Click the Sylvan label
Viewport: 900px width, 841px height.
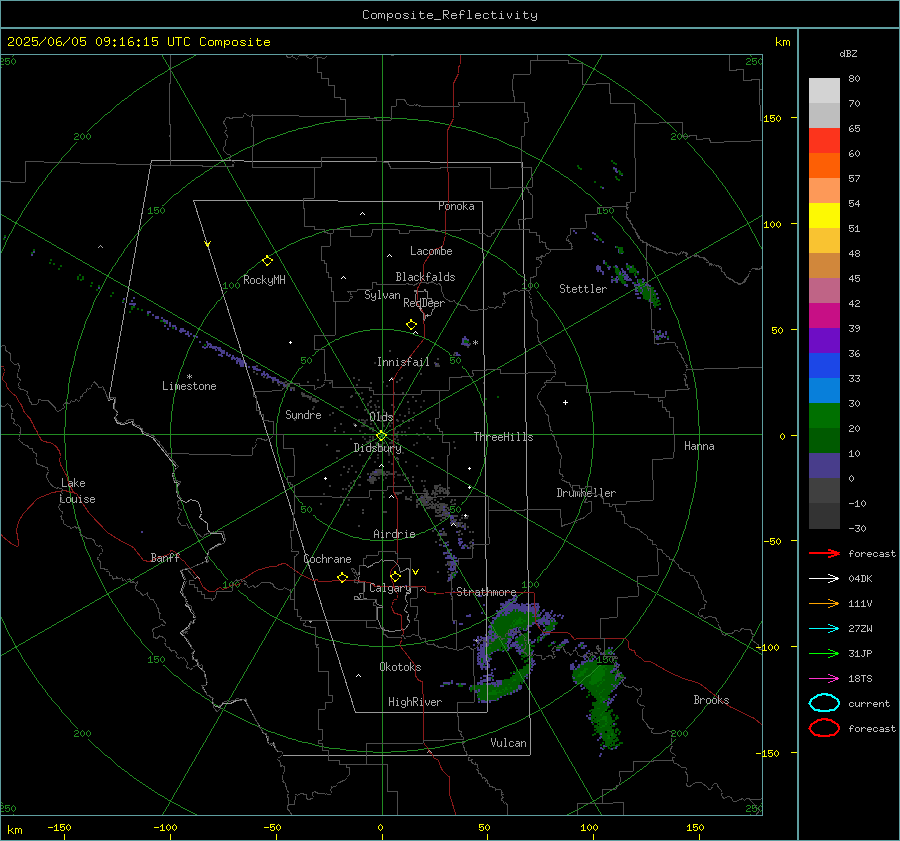(382, 295)
